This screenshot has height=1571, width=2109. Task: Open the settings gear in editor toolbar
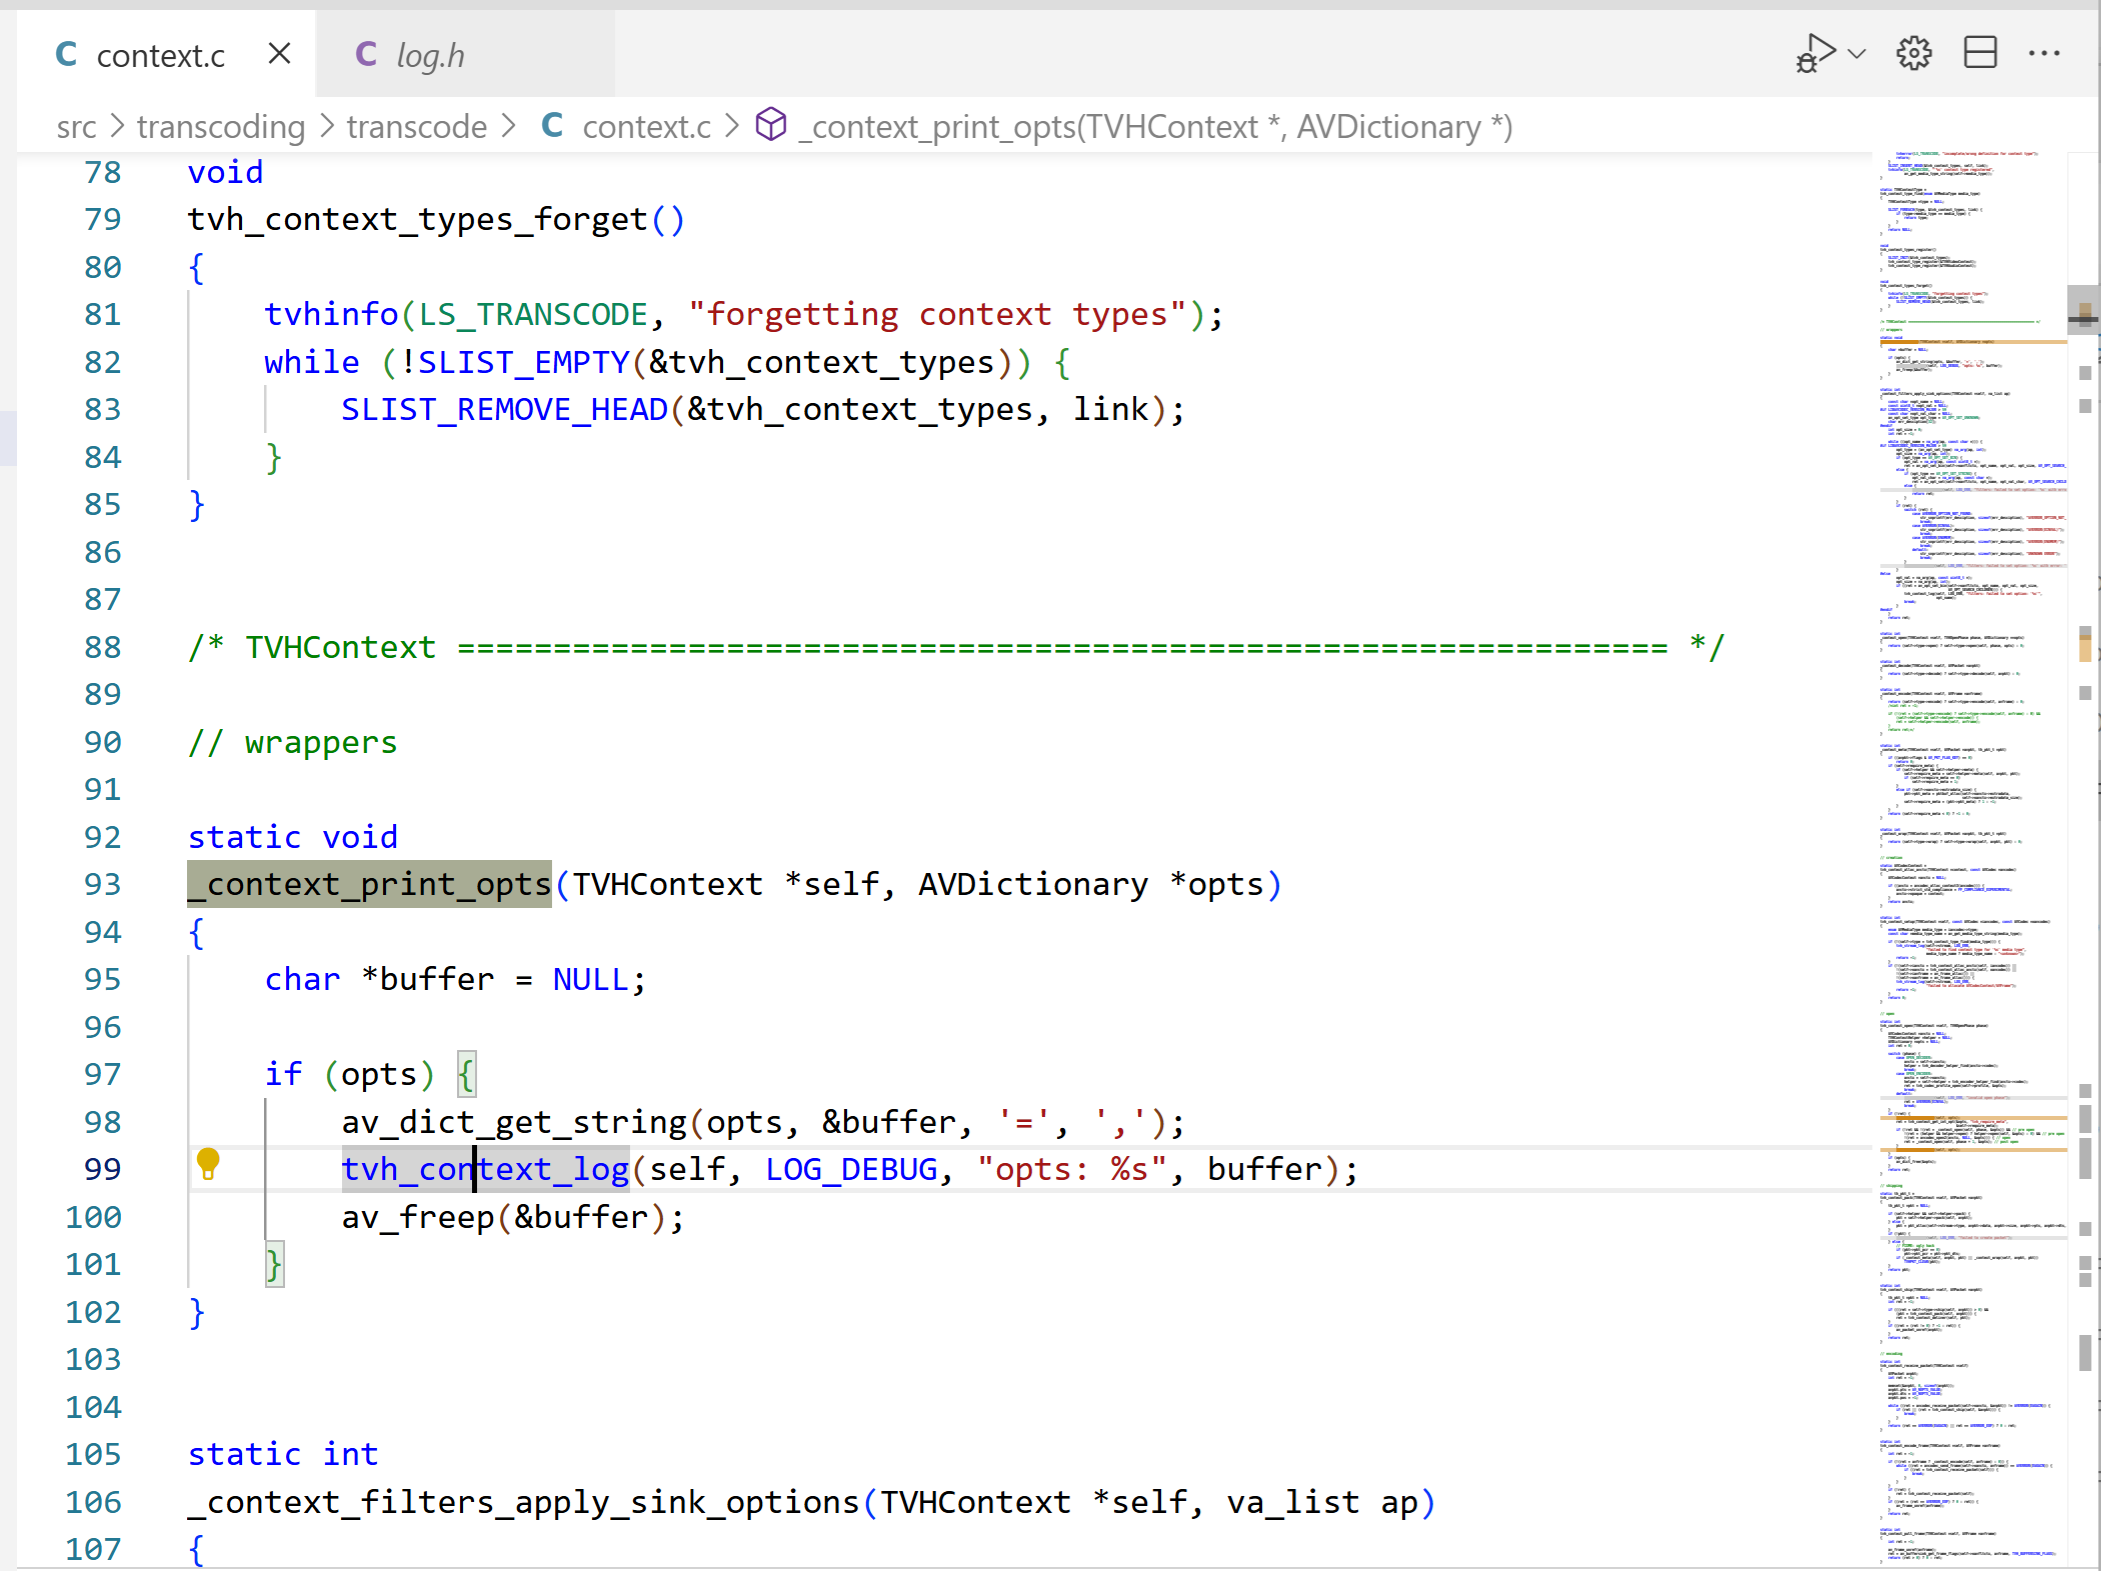pos(1914,54)
